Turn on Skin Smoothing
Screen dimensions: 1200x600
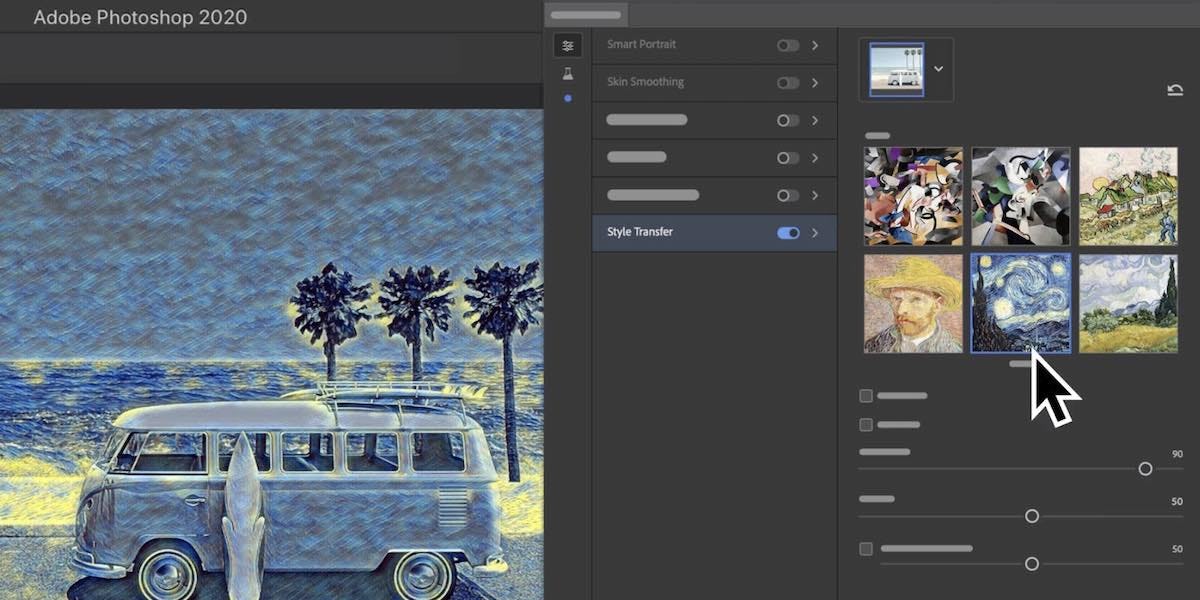tap(789, 83)
